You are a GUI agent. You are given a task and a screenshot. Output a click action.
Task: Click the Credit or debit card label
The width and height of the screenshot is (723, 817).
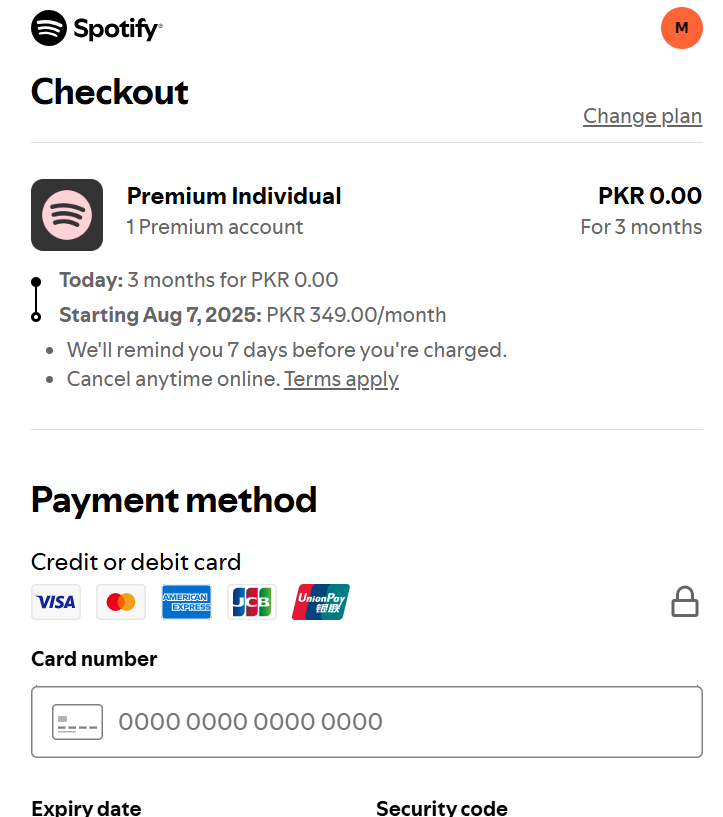[136, 562]
